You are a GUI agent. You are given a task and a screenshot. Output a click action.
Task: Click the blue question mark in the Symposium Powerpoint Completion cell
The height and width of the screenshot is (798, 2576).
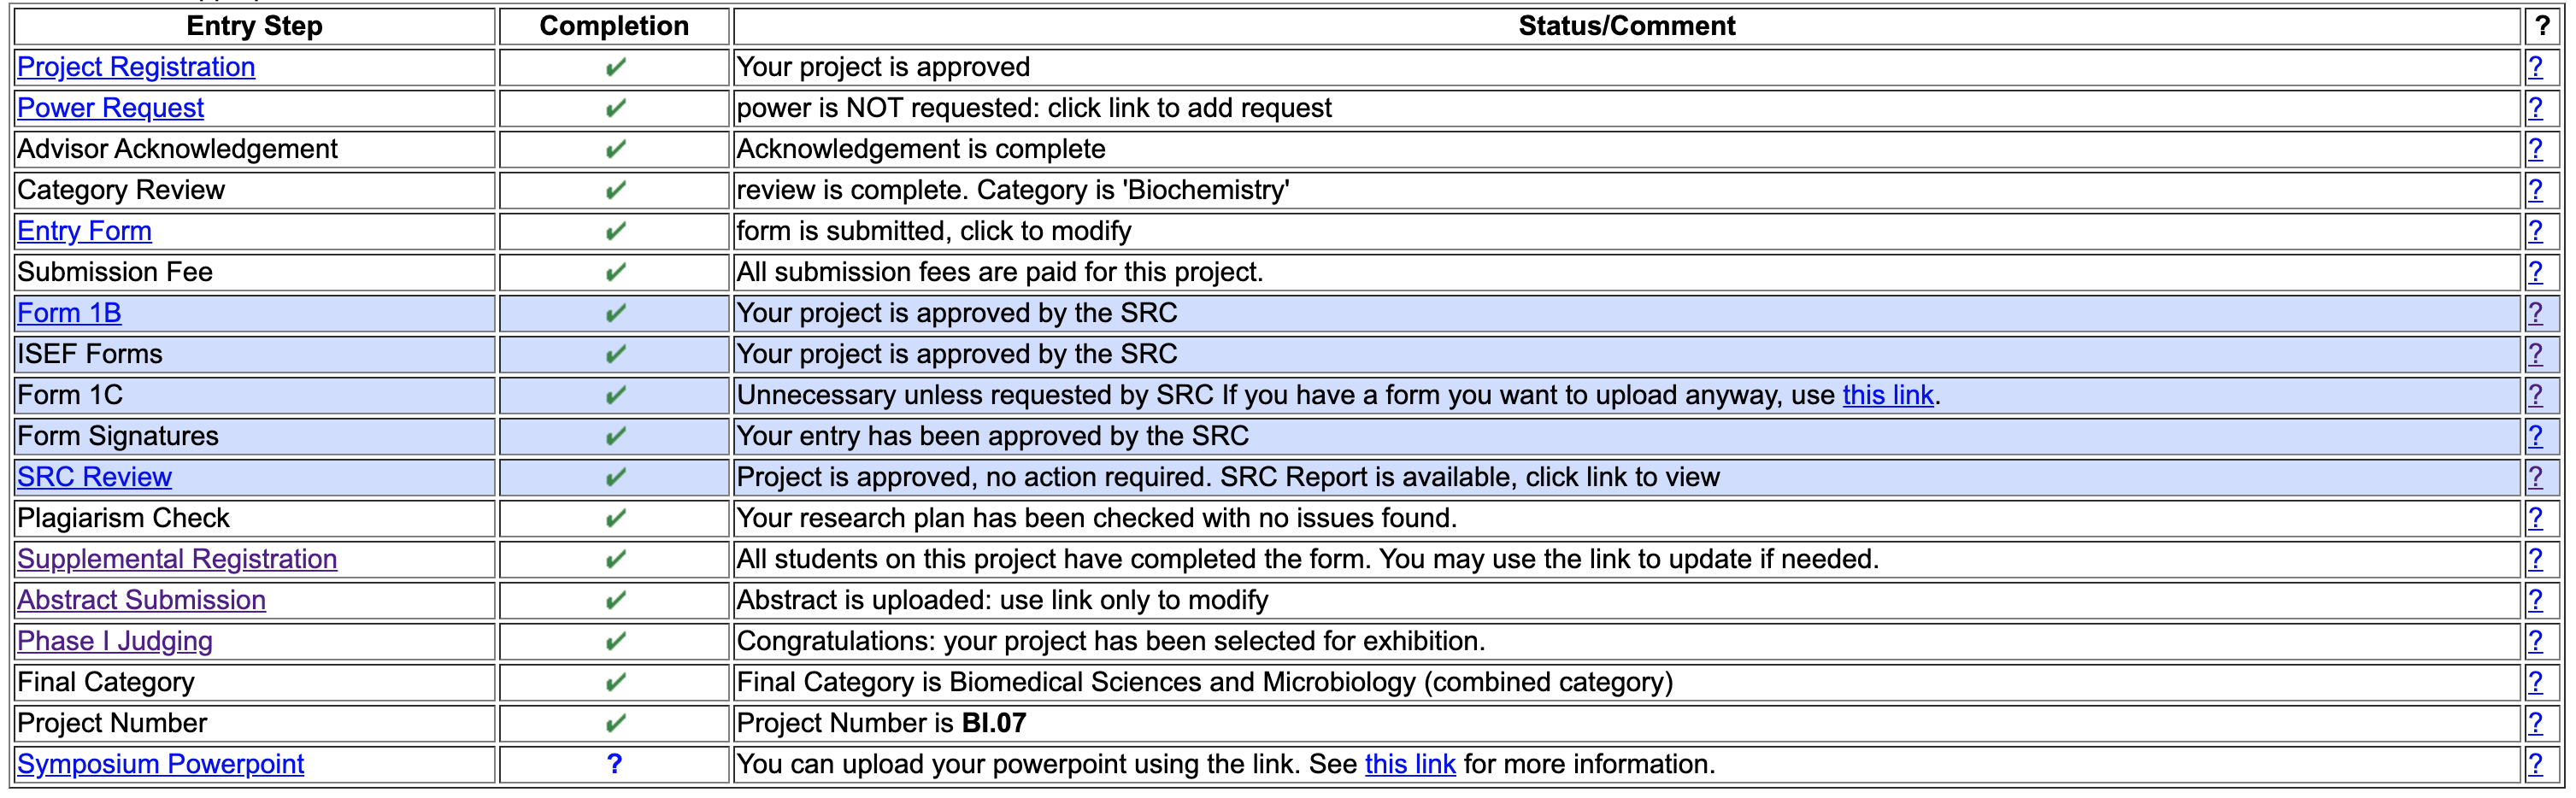point(614,764)
